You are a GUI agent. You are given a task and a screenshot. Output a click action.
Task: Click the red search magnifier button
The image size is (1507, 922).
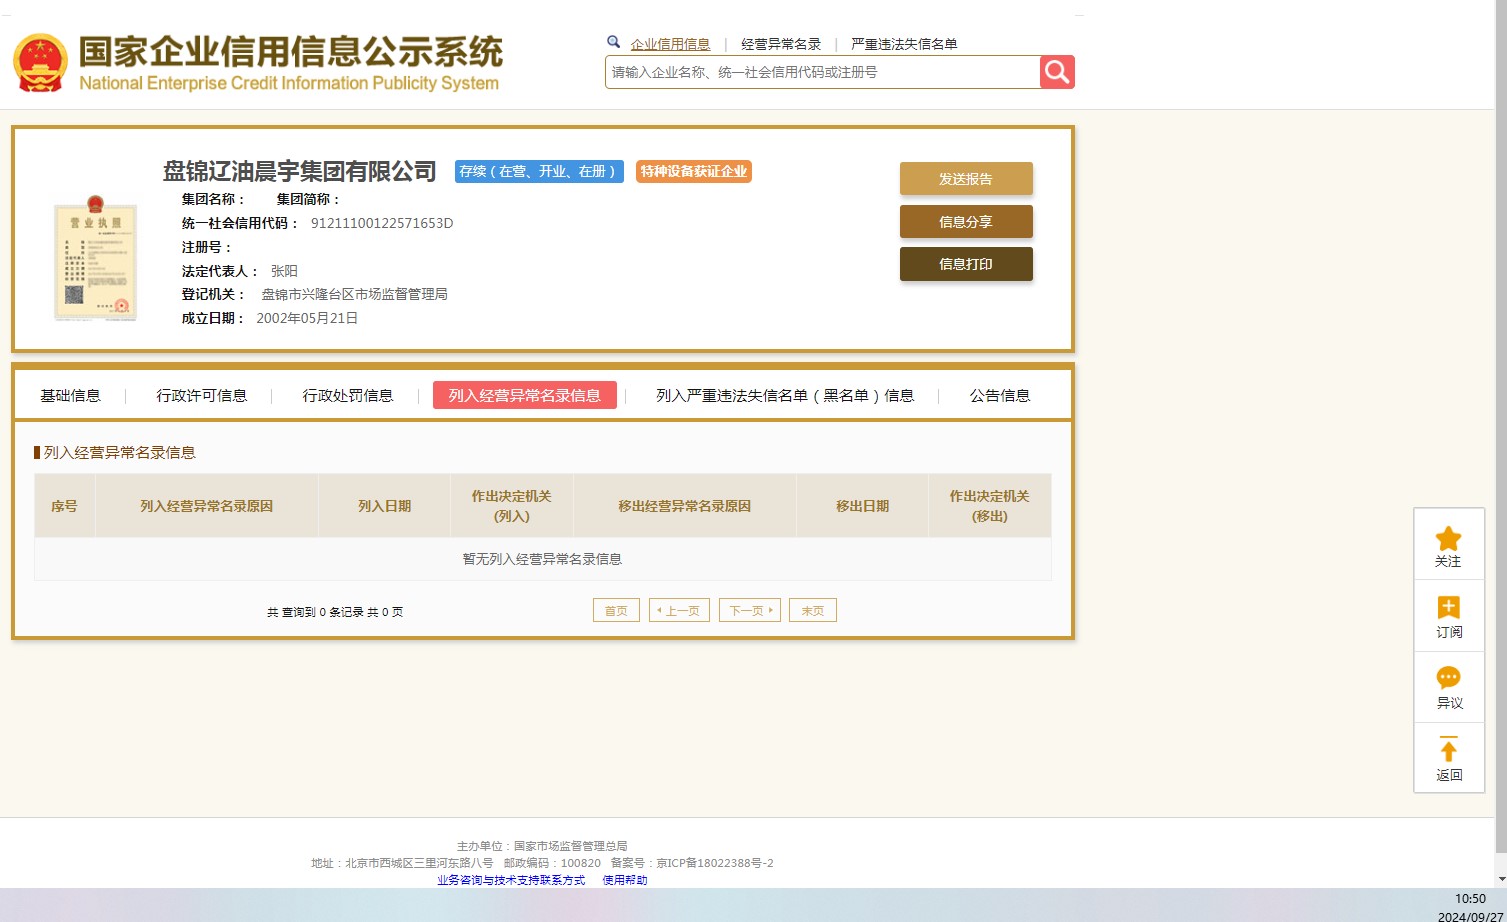click(1057, 72)
